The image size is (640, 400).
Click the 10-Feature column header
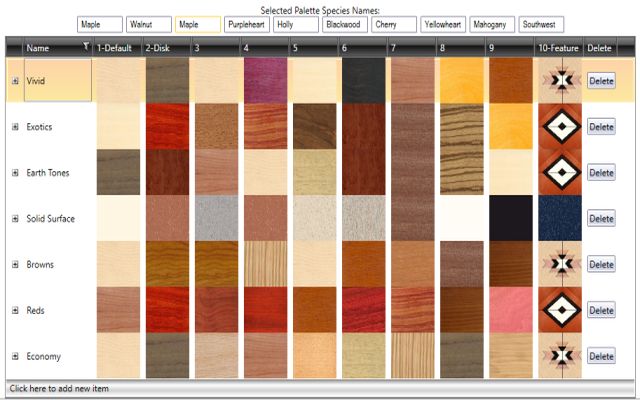pos(559,47)
